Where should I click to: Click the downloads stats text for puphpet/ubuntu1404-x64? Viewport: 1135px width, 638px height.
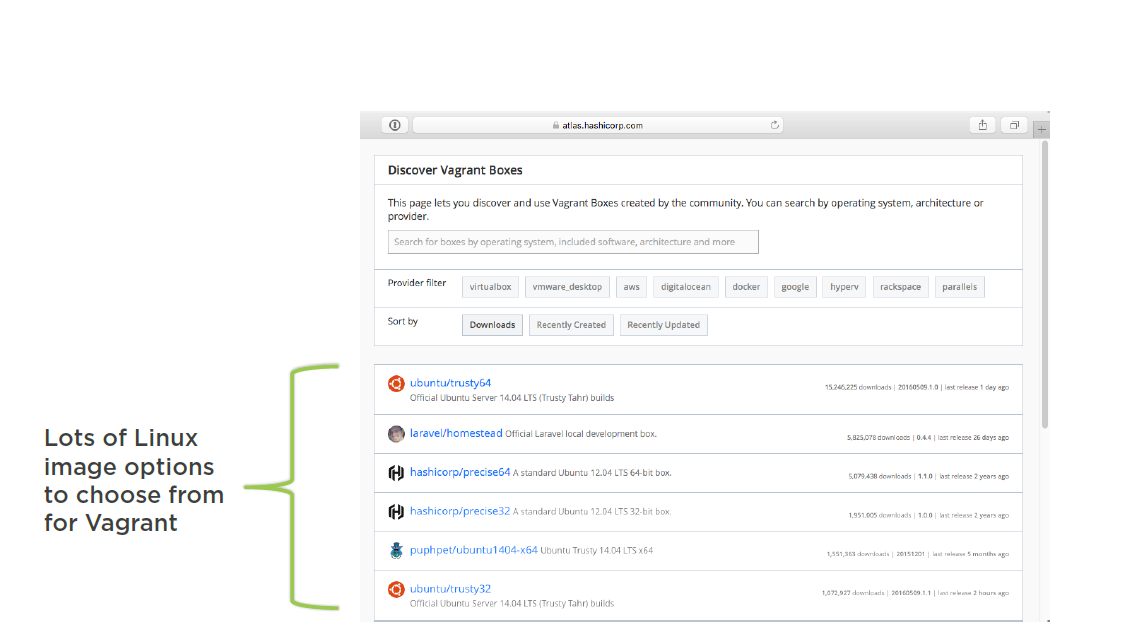(x=918, y=554)
